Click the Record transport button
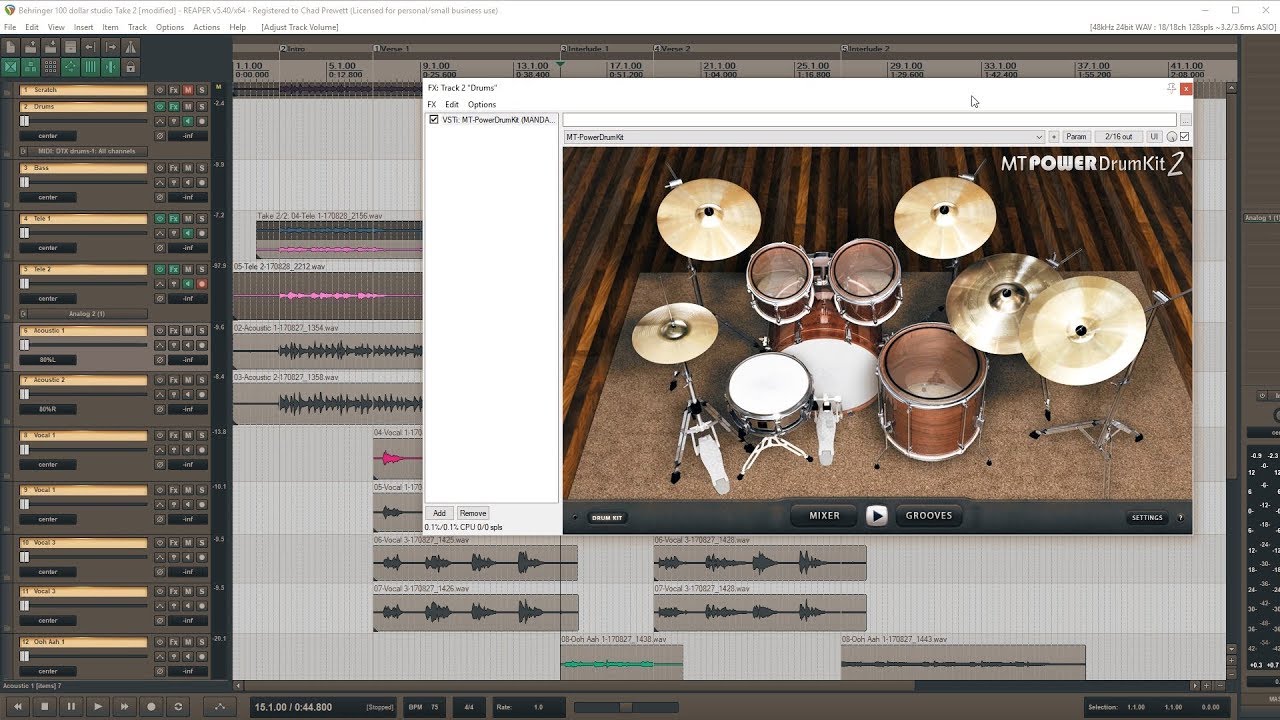The width and height of the screenshot is (1280, 720). (x=151, y=706)
